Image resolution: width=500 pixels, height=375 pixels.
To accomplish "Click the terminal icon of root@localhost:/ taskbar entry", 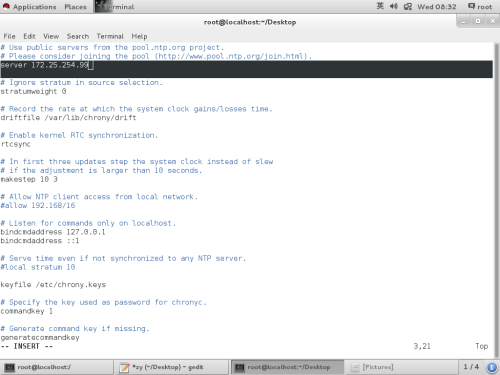I will tap(9, 367).
